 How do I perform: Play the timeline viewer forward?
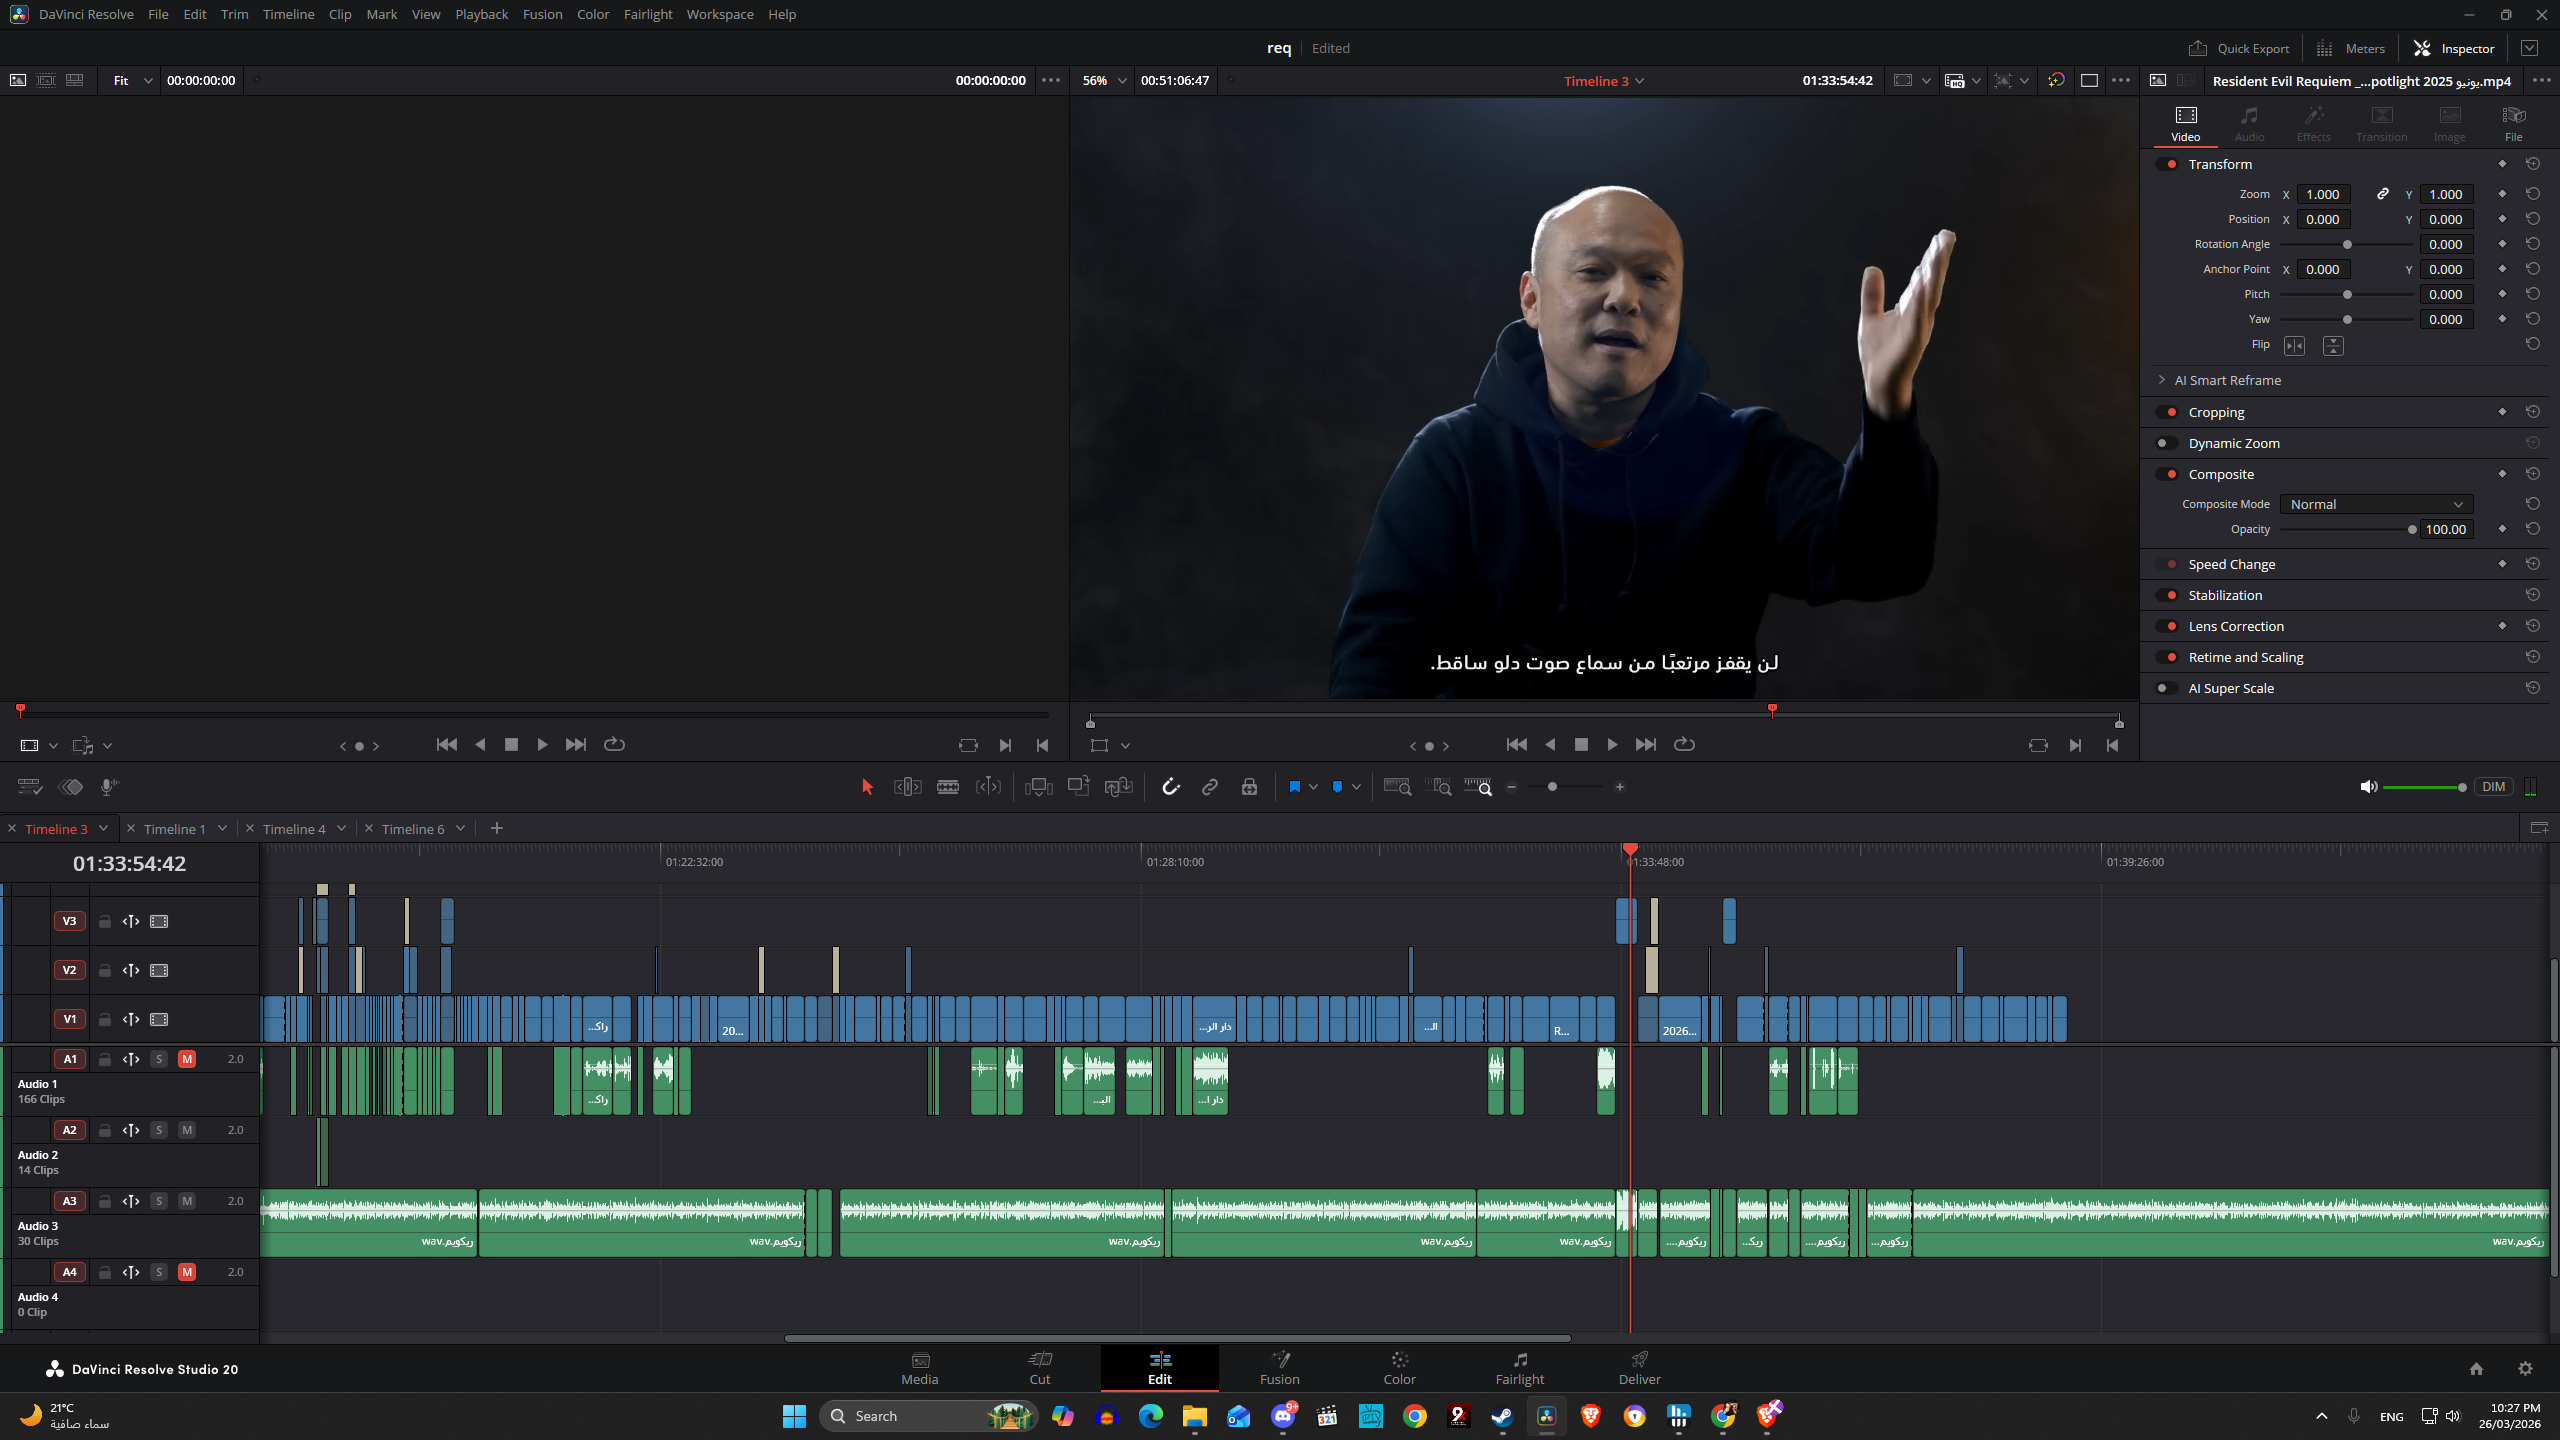(1612, 744)
